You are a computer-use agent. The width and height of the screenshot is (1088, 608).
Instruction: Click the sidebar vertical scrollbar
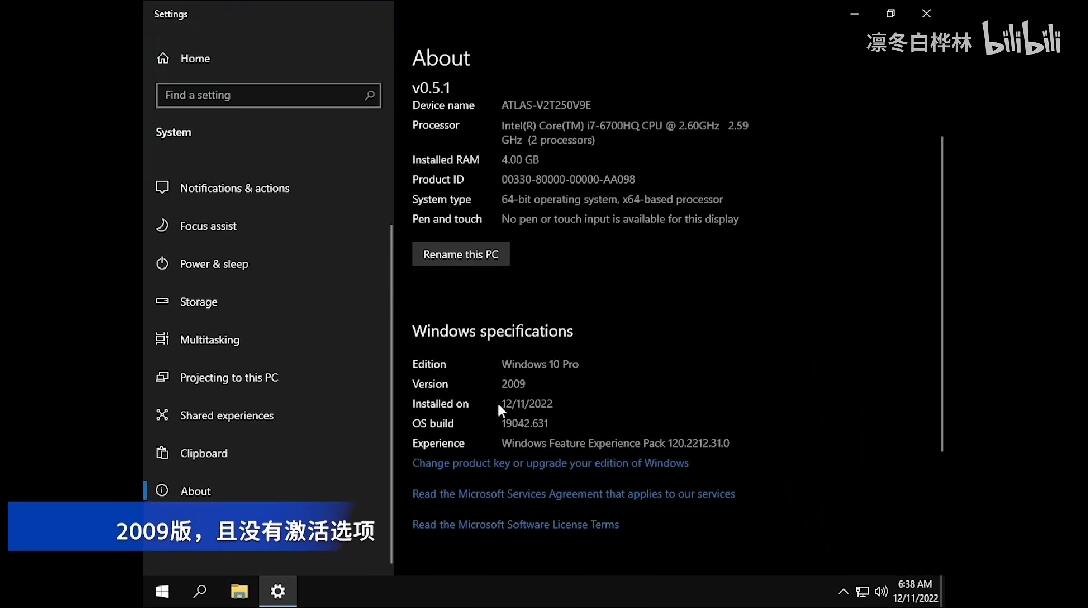point(391,394)
